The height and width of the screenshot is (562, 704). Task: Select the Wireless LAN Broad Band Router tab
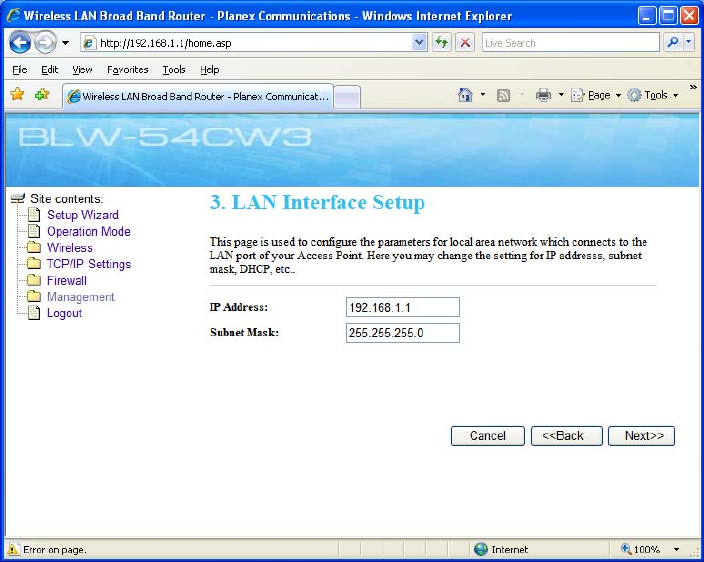(198, 96)
